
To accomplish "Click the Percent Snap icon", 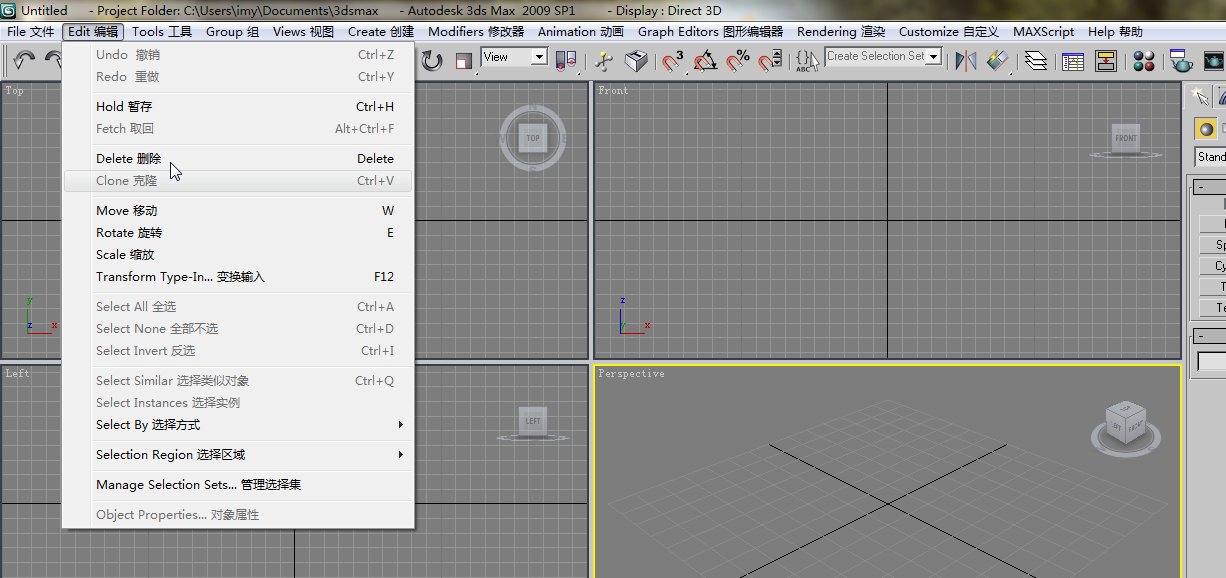I will pyautogui.click(x=737, y=60).
